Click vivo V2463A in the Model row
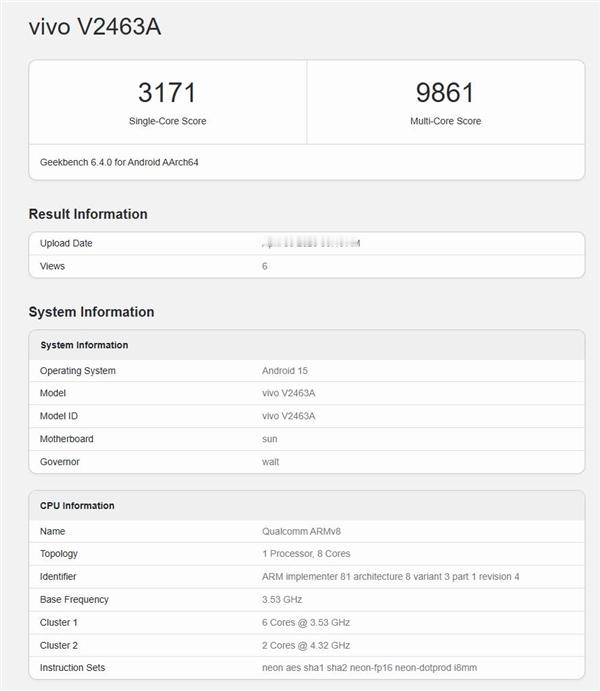This screenshot has width=600, height=691. (289, 393)
